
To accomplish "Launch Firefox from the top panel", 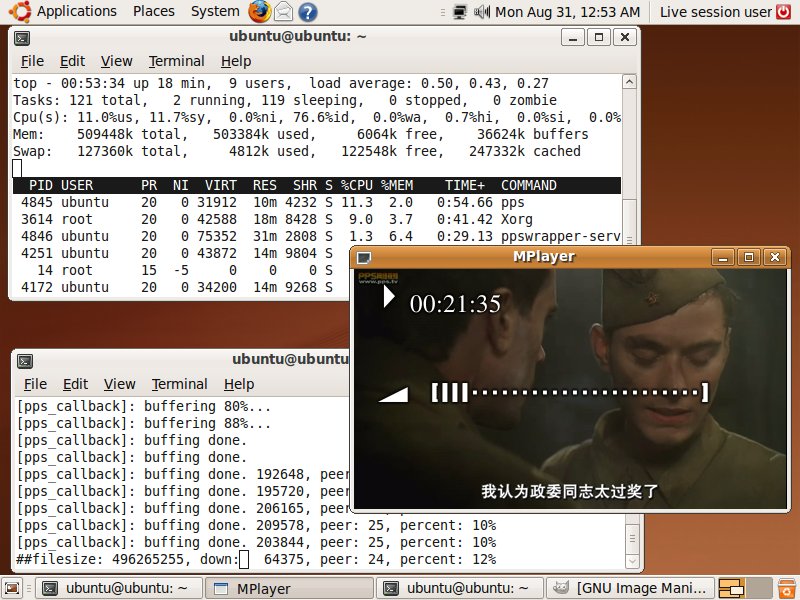I will pyautogui.click(x=259, y=12).
